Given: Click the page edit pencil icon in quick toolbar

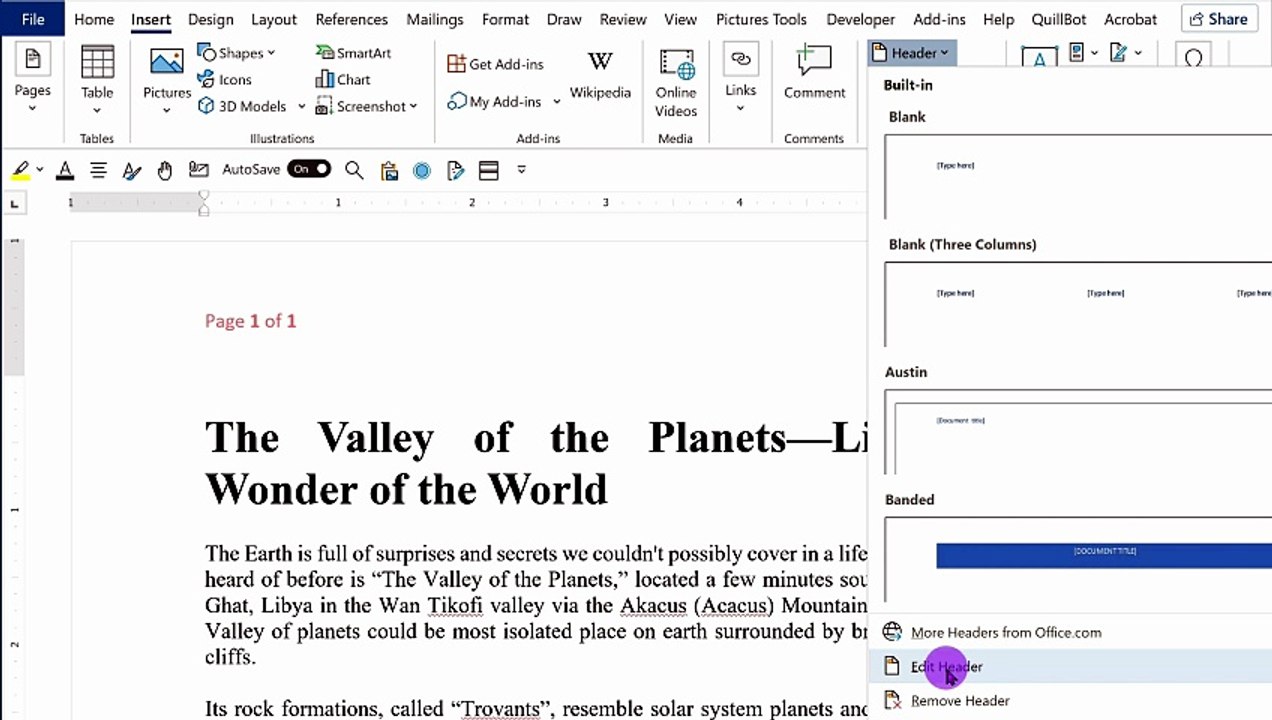Looking at the screenshot, I should tap(456, 171).
